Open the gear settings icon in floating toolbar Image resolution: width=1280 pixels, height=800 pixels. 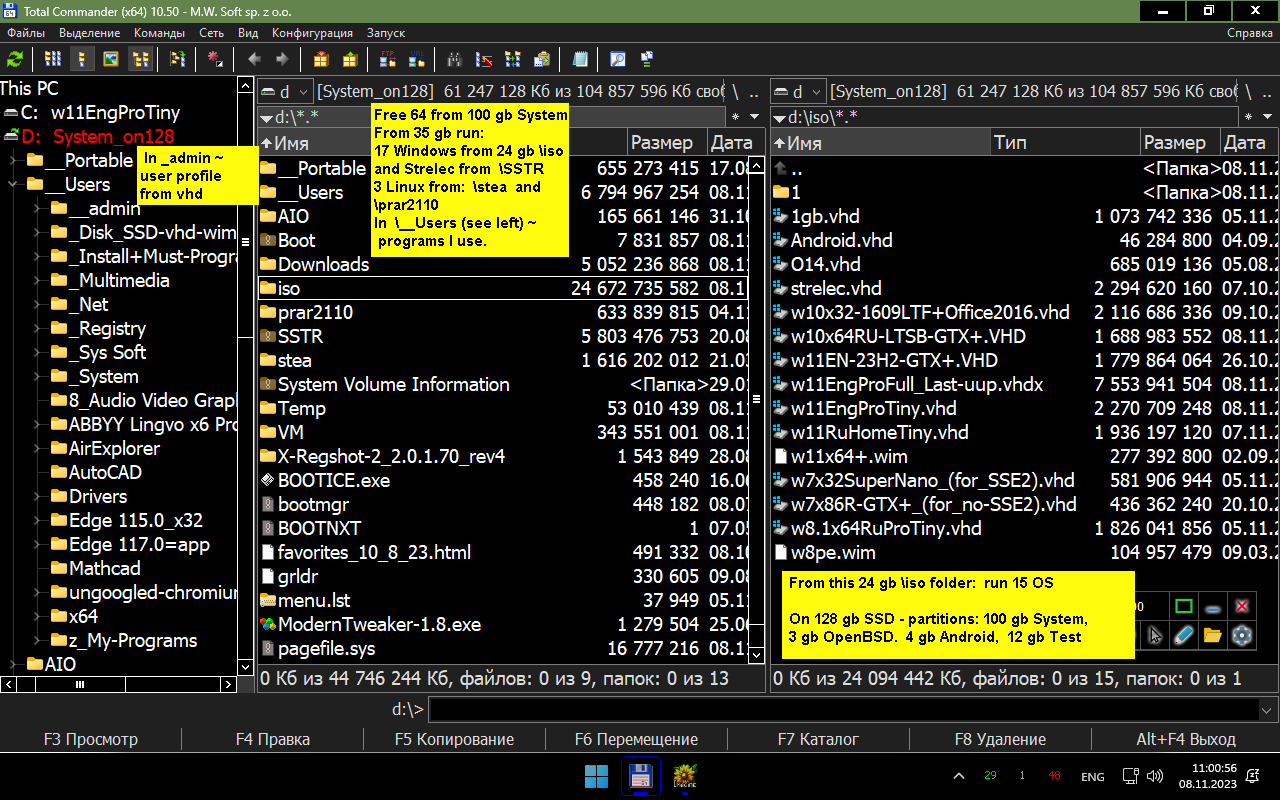pyautogui.click(x=1242, y=635)
